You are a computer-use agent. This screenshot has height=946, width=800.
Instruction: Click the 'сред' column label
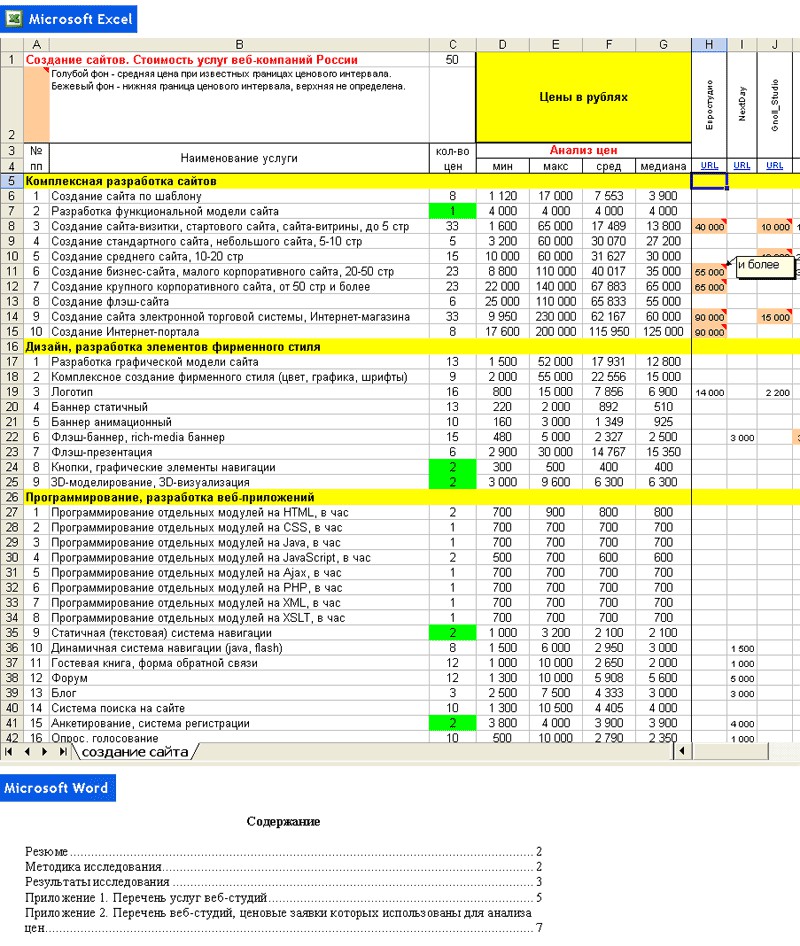609,166
